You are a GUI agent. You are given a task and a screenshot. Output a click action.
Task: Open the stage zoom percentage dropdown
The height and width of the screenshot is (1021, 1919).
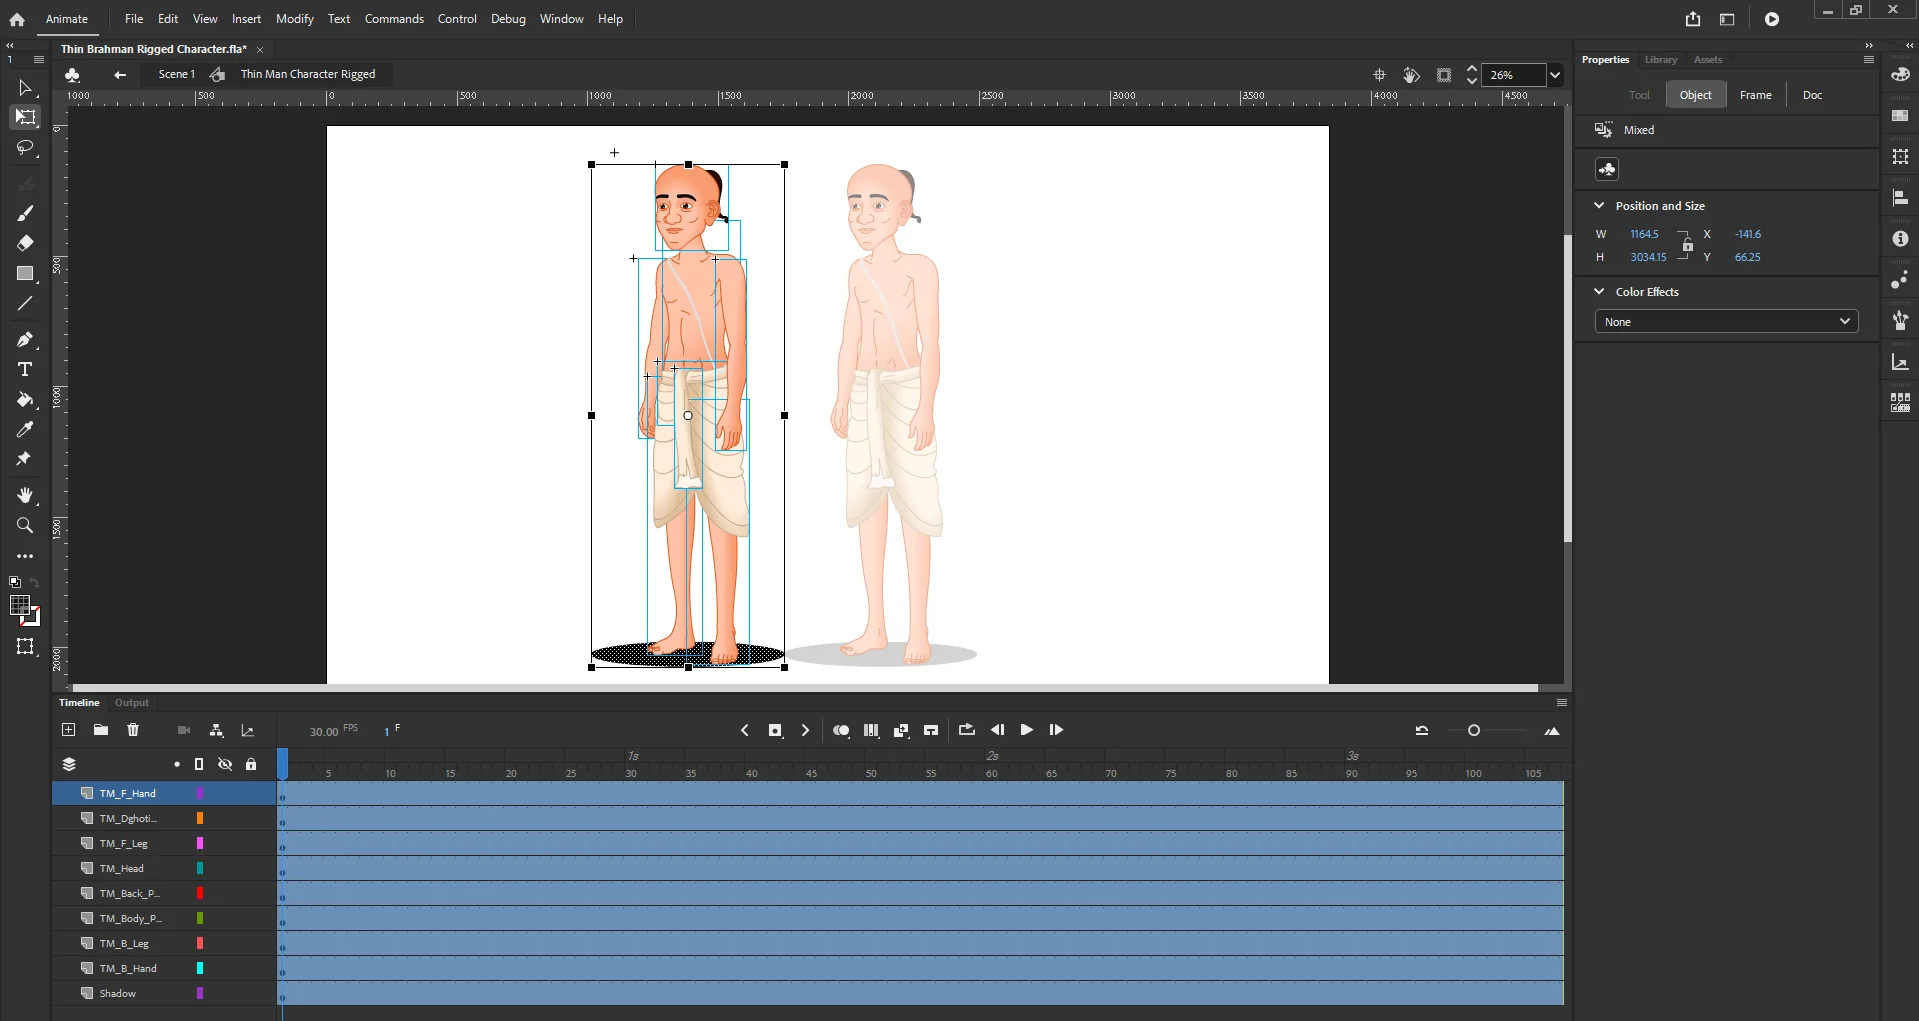[1555, 75]
